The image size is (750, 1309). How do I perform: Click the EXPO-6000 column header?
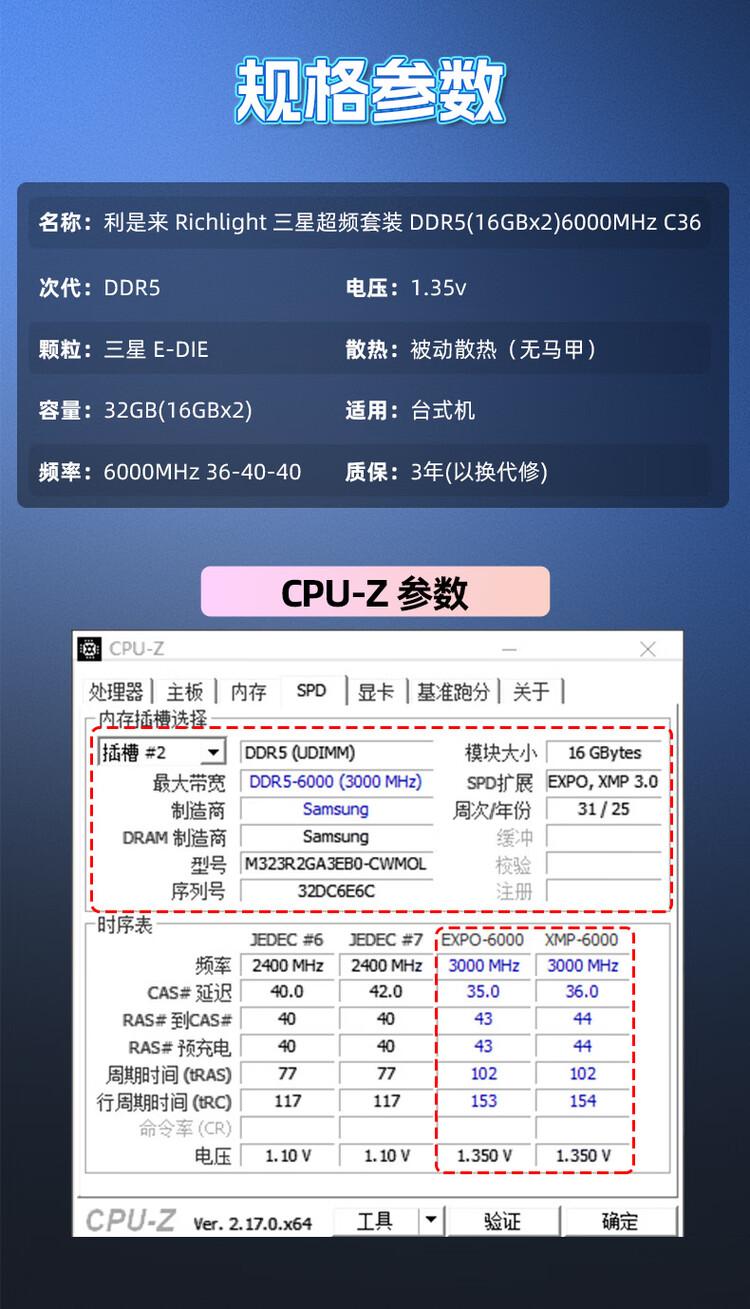(x=482, y=939)
